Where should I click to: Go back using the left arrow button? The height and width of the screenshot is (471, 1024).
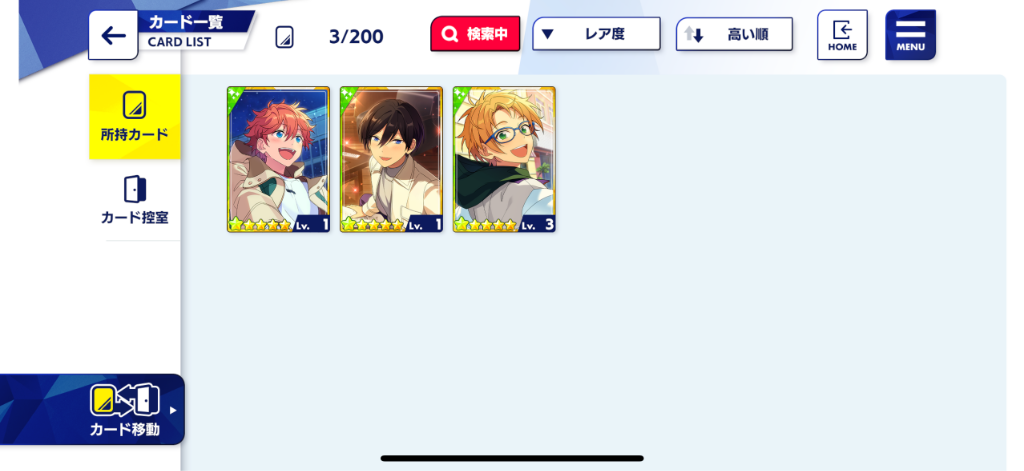pyautogui.click(x=113, y=35)
